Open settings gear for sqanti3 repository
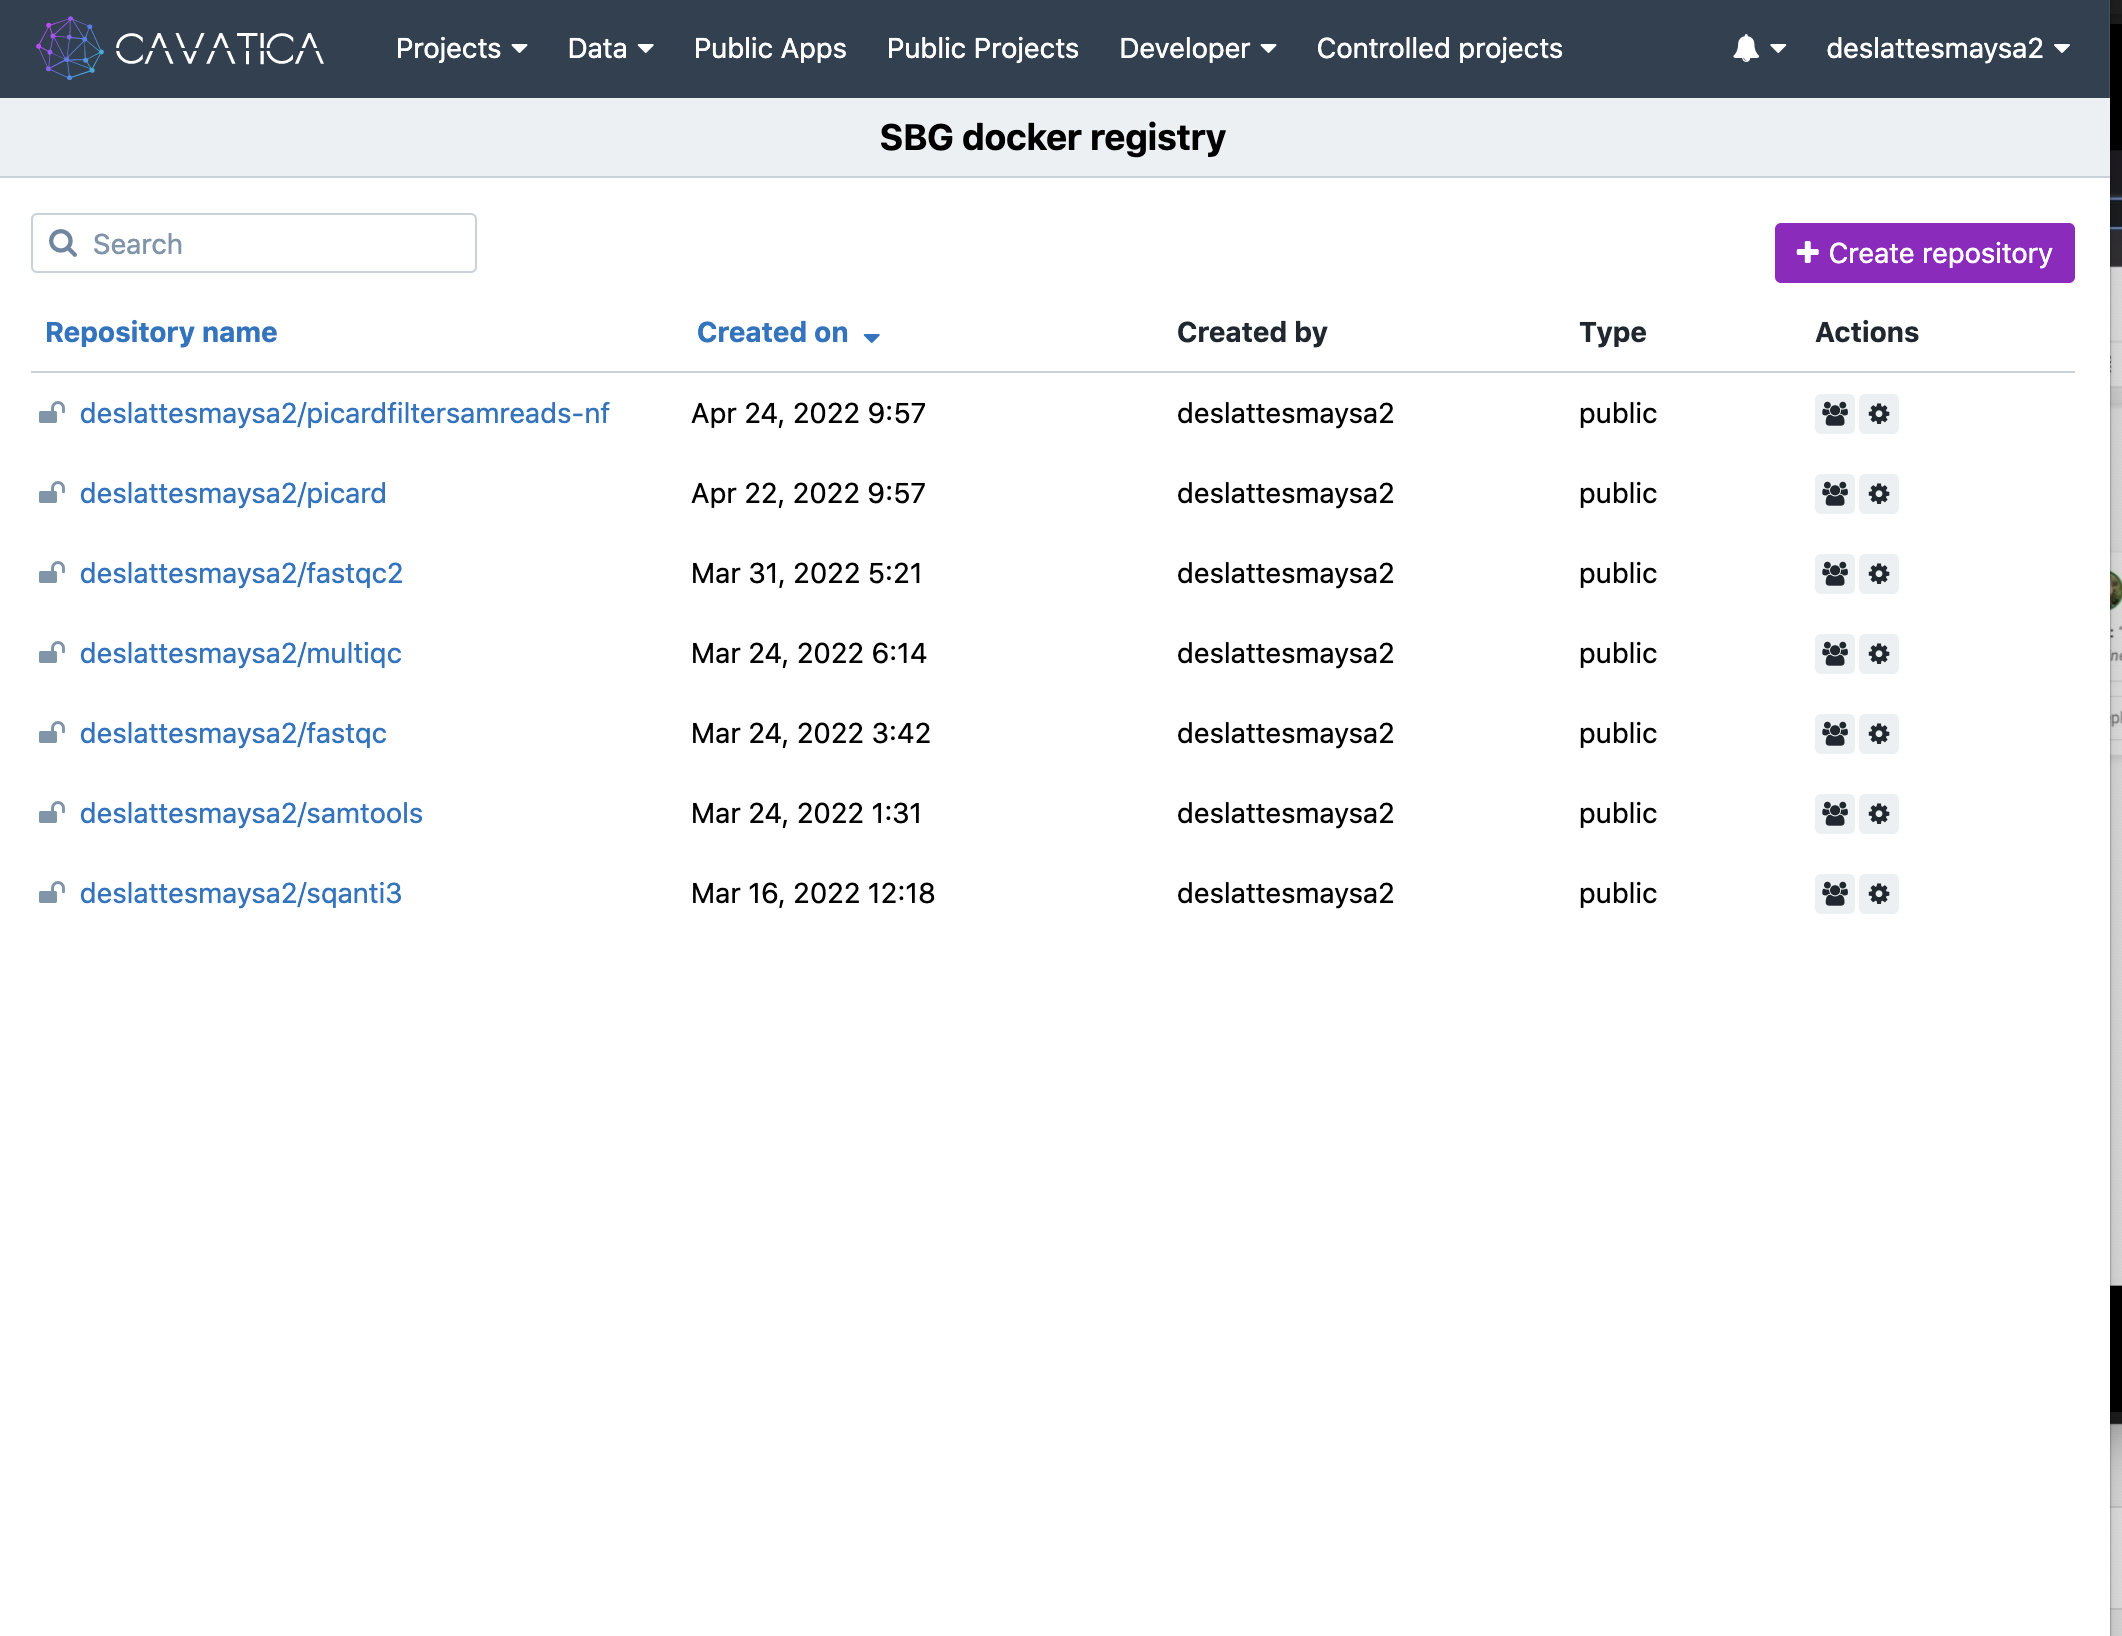 1879,893
